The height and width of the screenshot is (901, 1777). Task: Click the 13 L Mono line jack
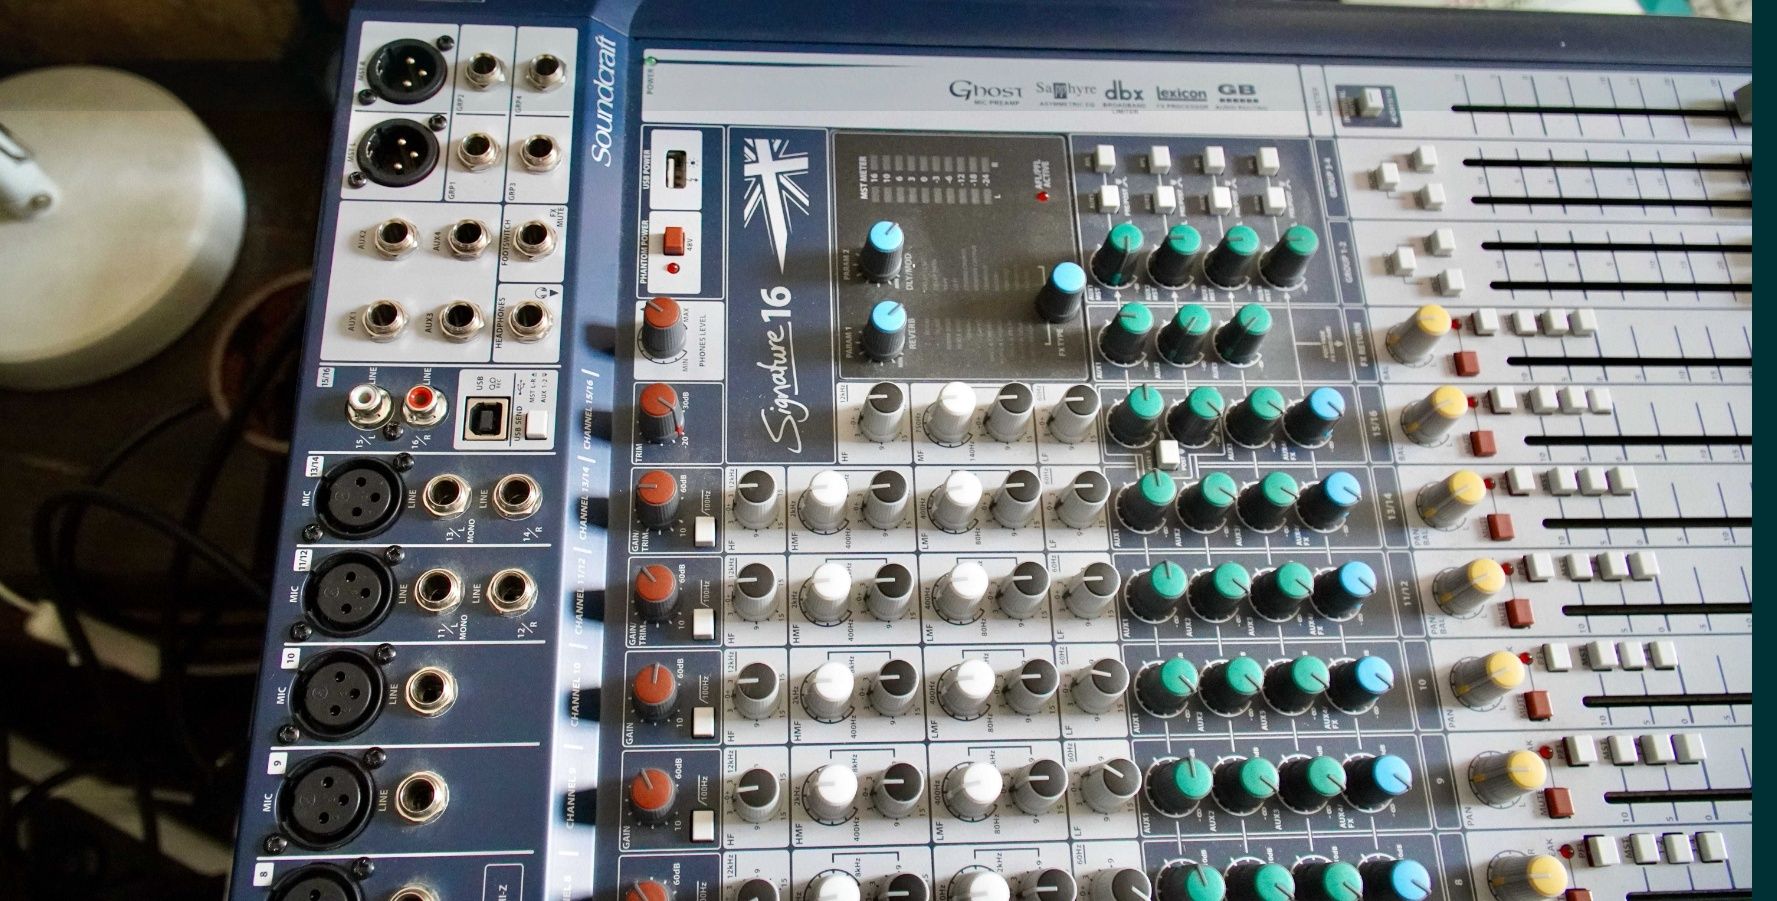click(446, 496)
